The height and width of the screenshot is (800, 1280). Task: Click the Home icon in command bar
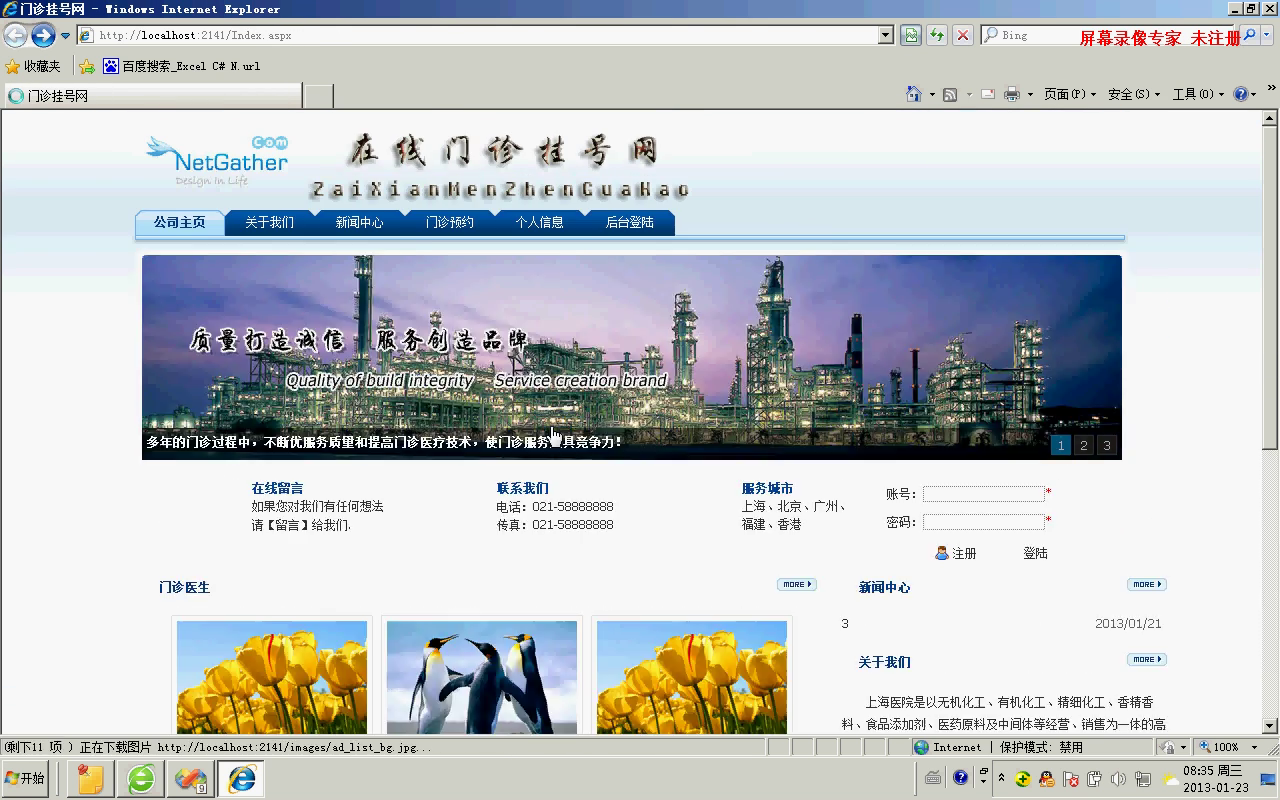913,94
